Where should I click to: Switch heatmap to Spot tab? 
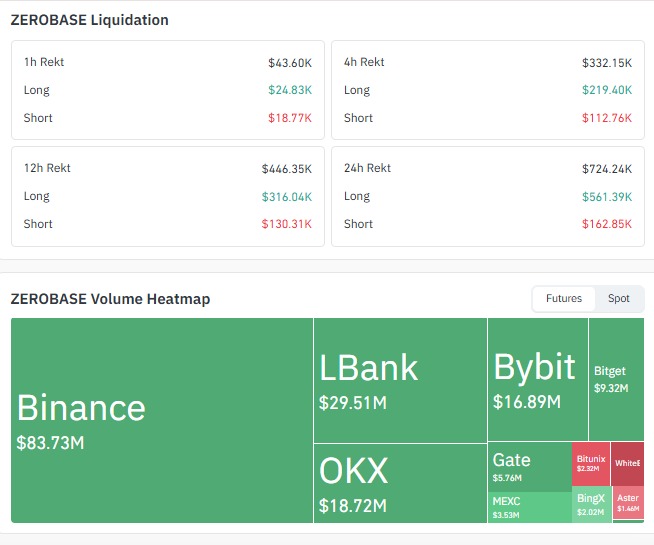point(619,299)
